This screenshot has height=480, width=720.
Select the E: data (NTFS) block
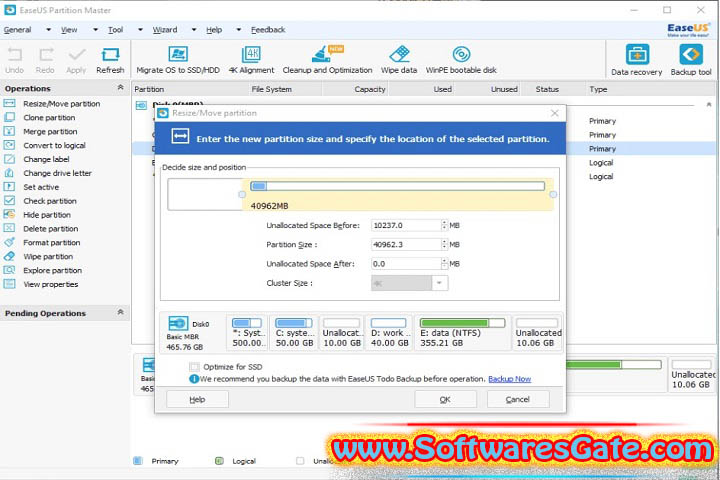pyautogui.click(x=462, y=333)
